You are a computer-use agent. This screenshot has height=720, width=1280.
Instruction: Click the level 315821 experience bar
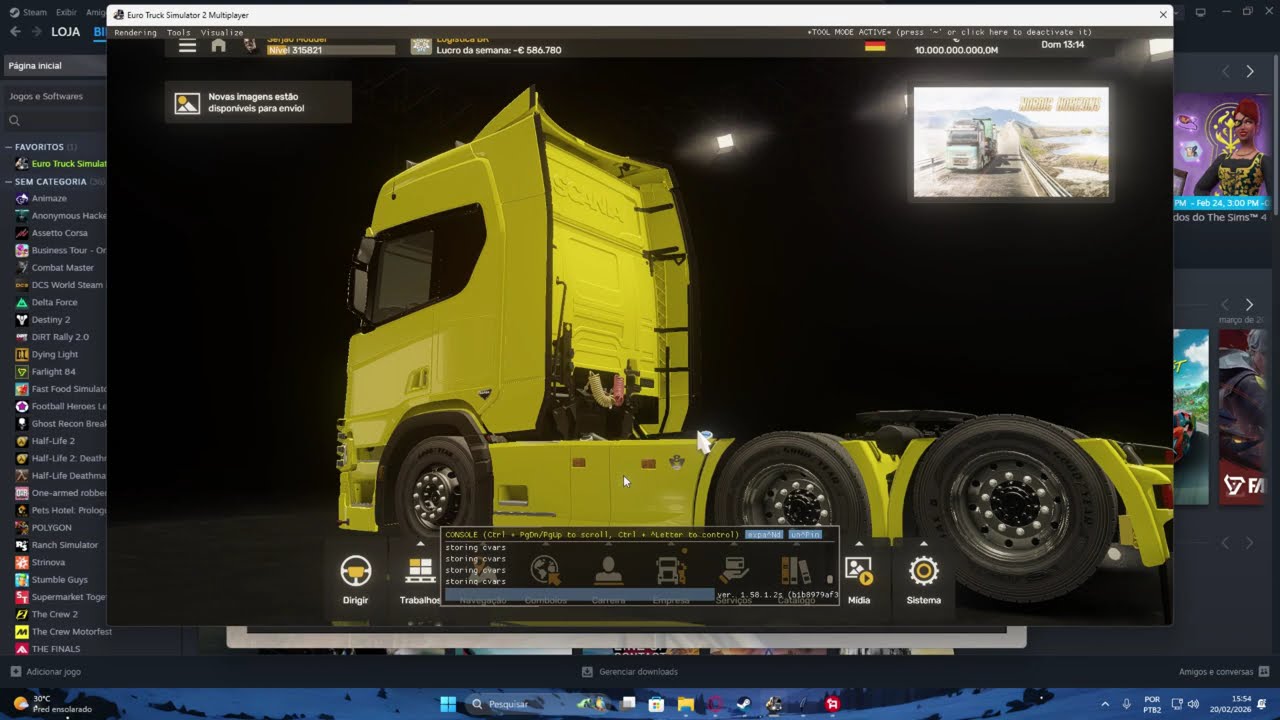coord(331,50)
